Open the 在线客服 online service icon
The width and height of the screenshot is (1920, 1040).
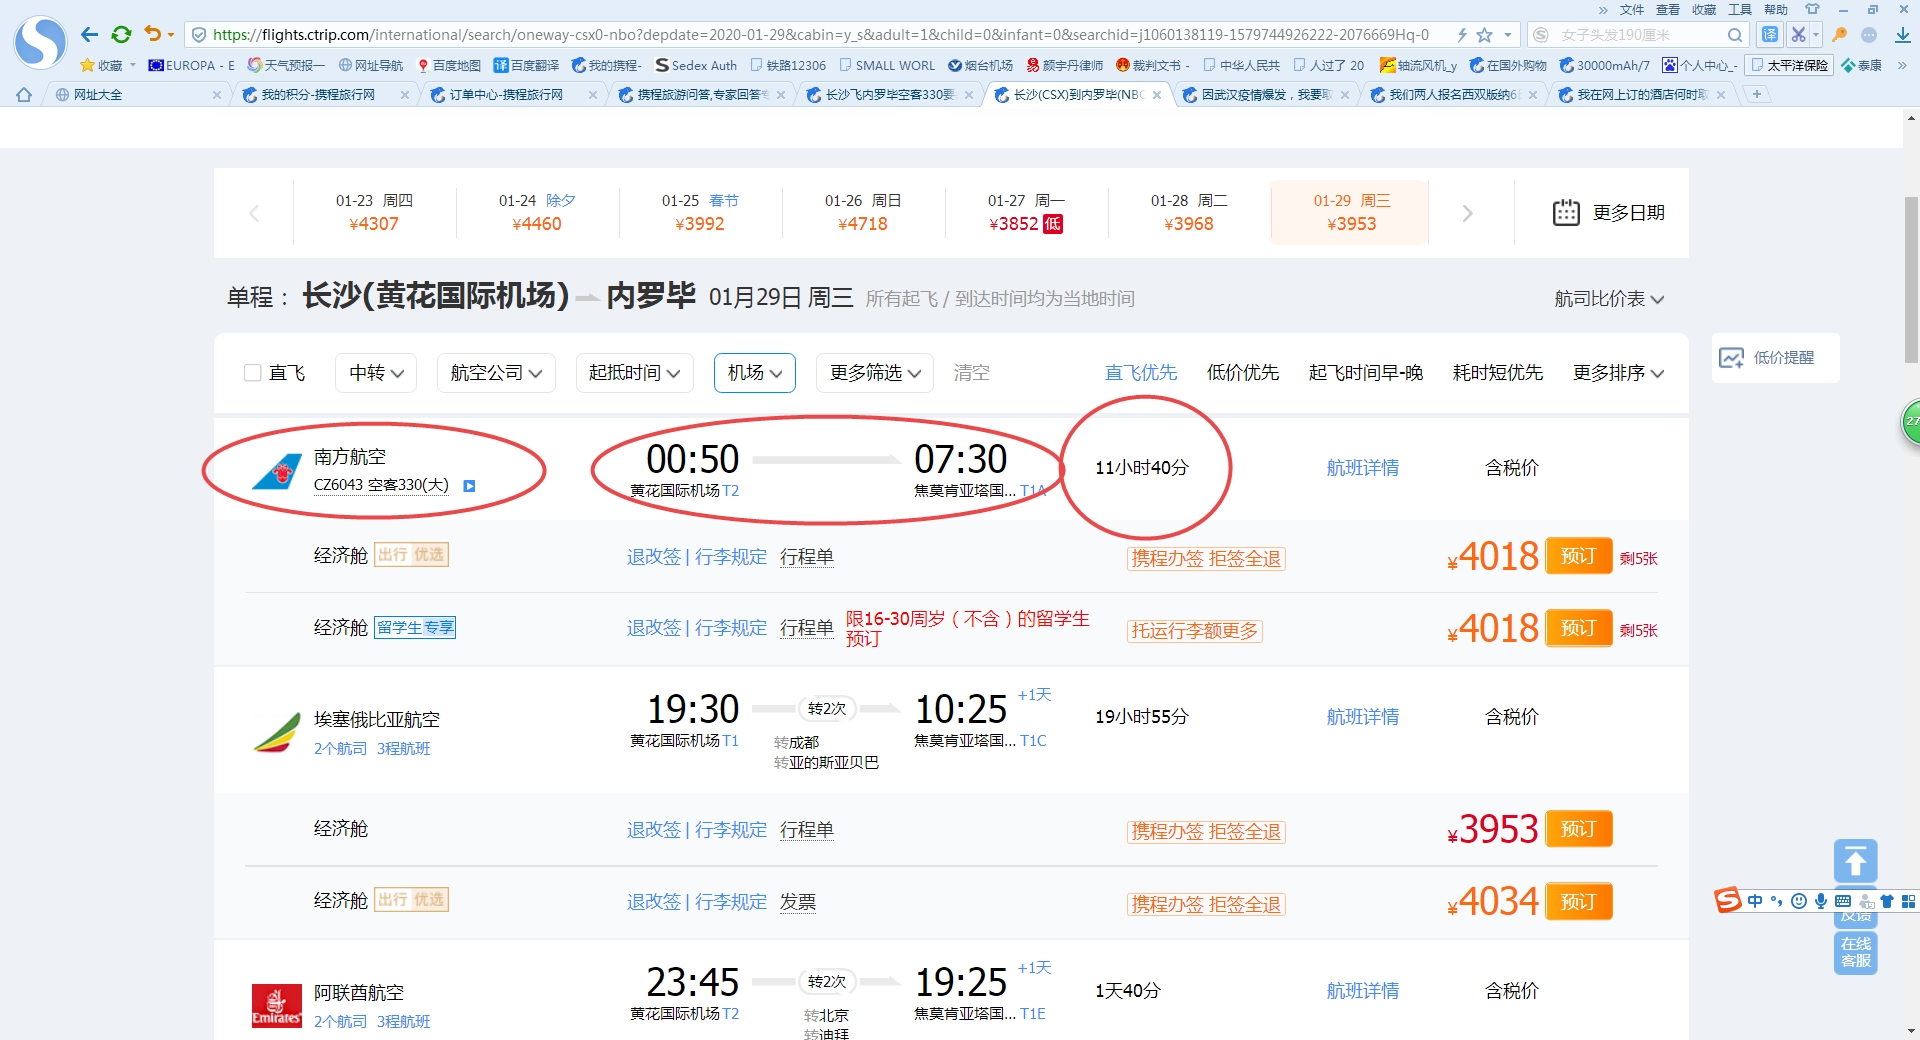click(x=1855, y=952)
